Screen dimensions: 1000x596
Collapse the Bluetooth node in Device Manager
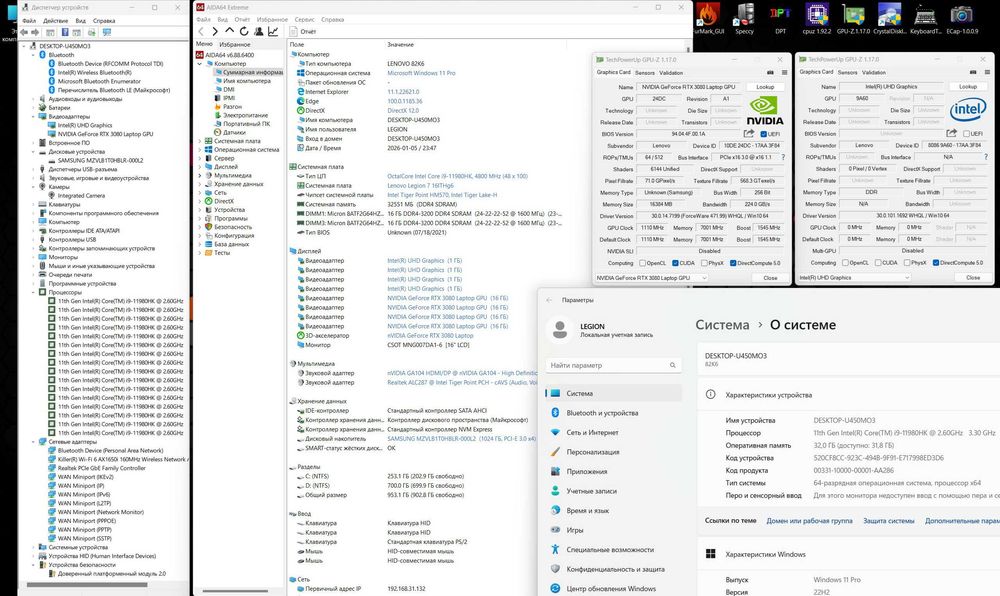34,55
